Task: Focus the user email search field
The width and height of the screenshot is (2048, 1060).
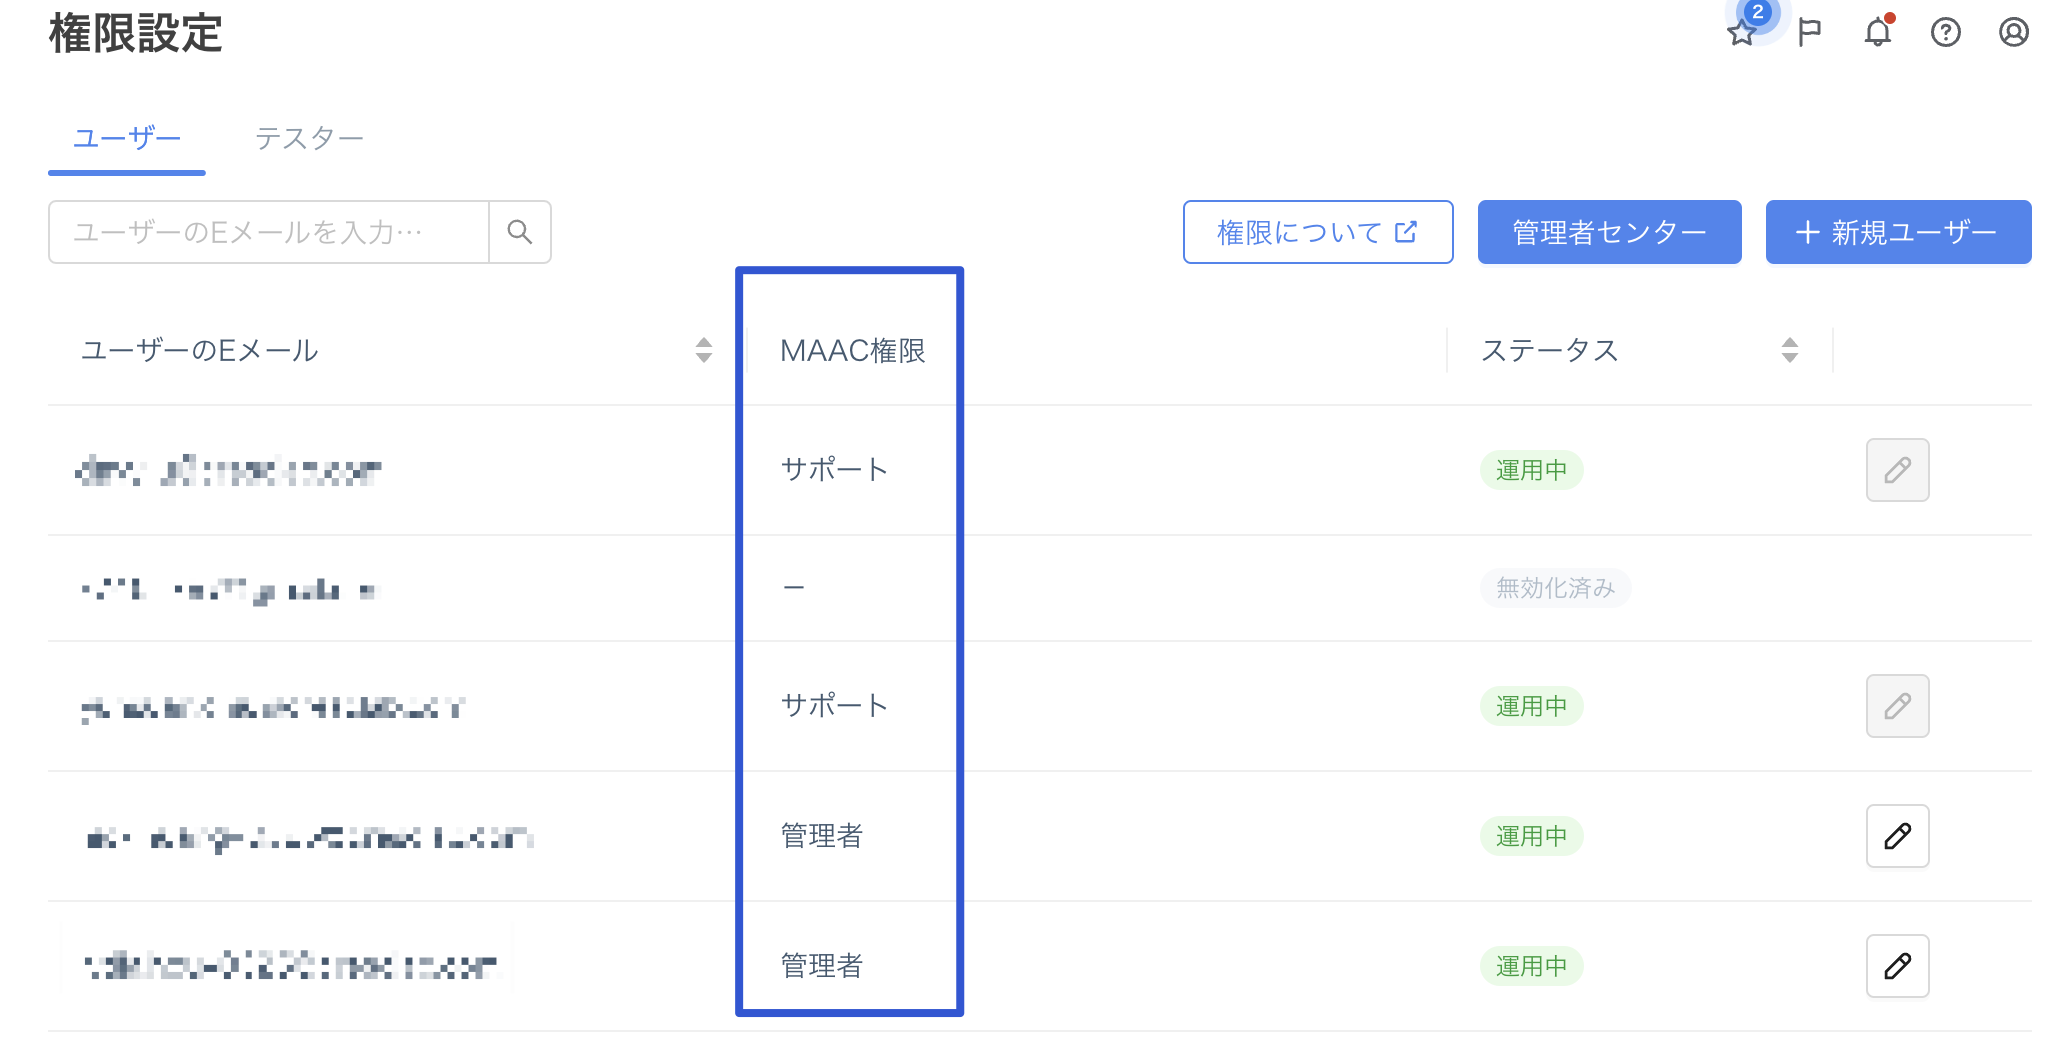Action: coord(268,232)
